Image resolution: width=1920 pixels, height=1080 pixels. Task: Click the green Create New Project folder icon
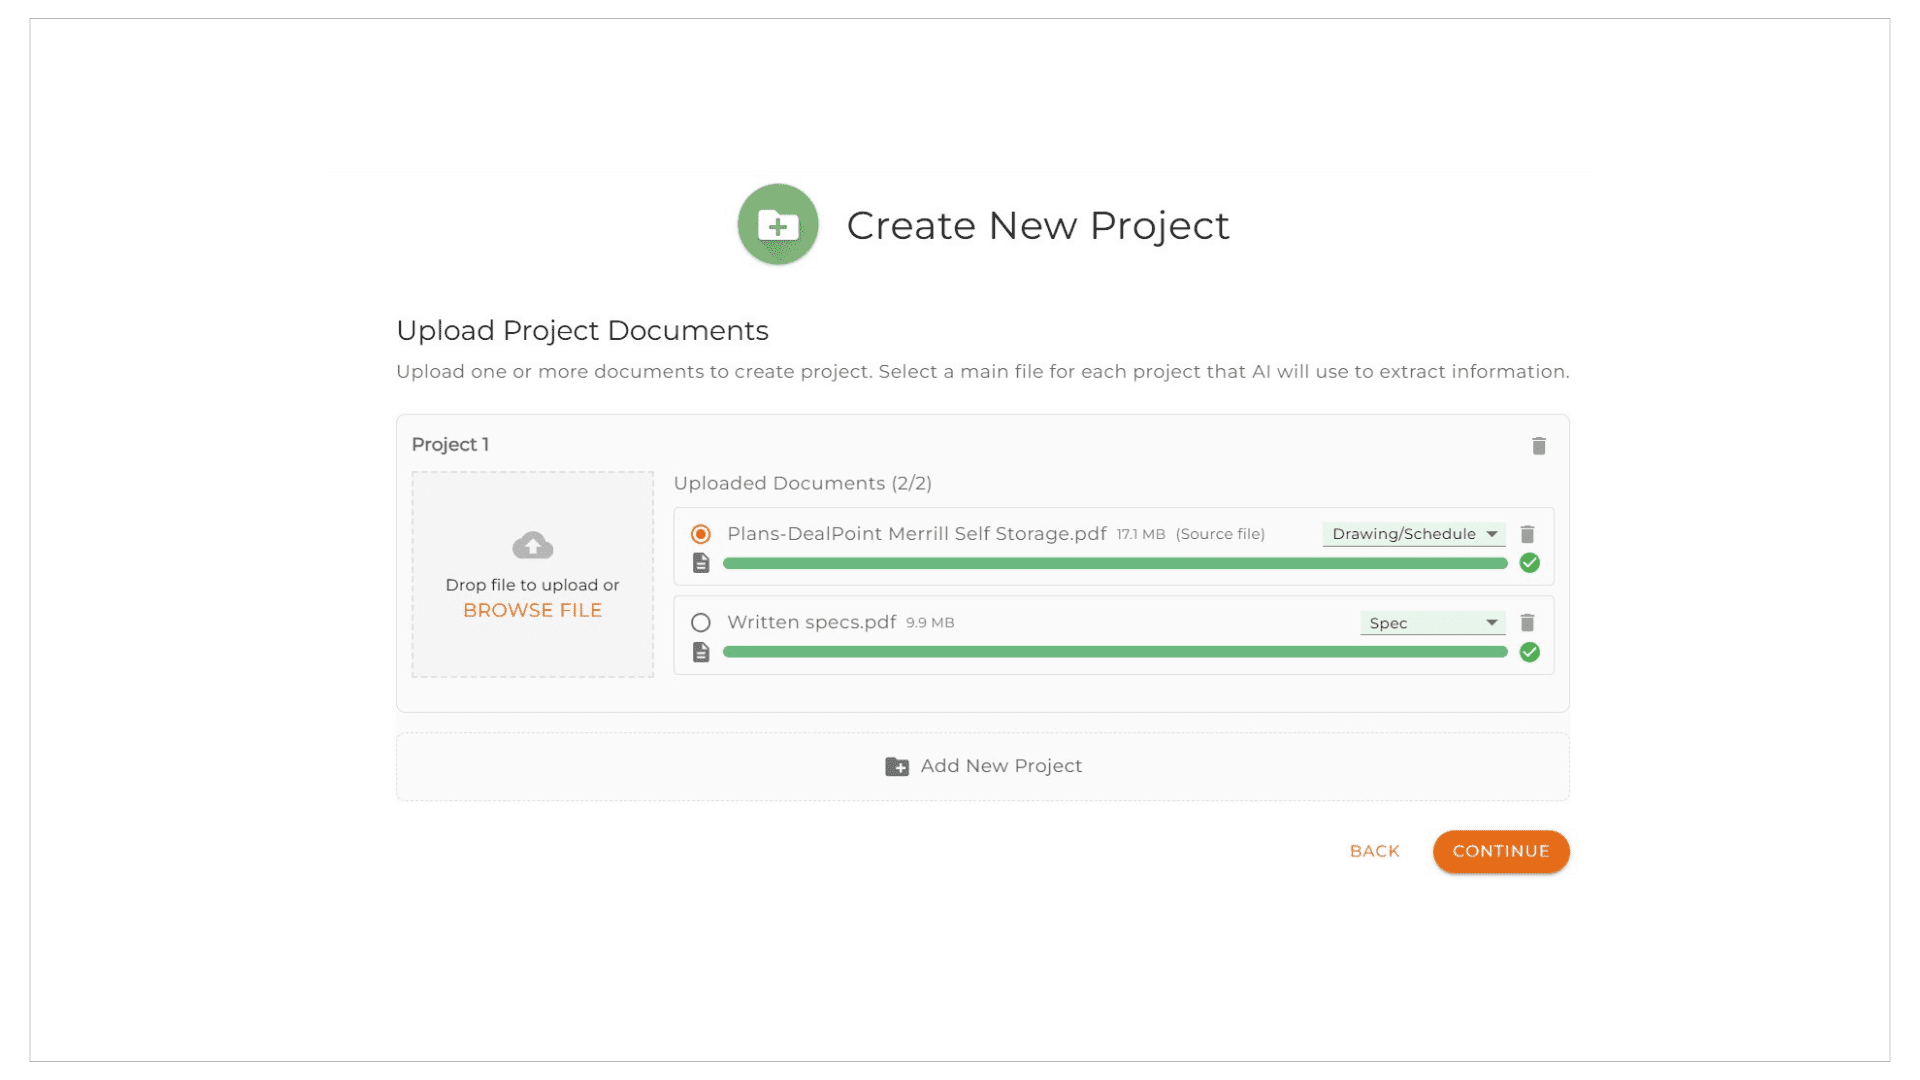(x=778, y=224)
